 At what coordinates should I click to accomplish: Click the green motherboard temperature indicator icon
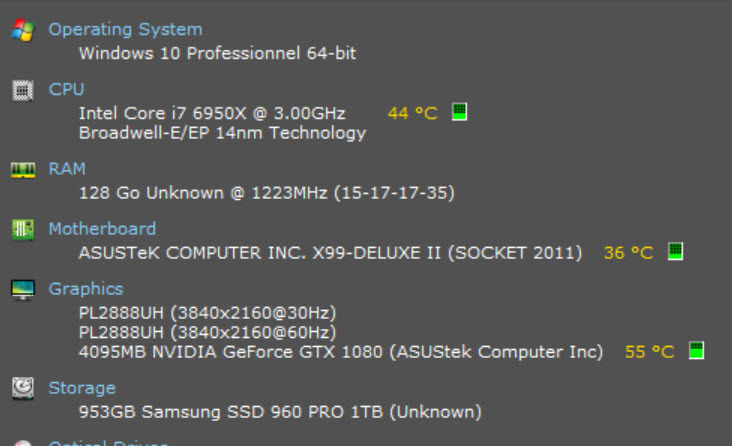675,252
